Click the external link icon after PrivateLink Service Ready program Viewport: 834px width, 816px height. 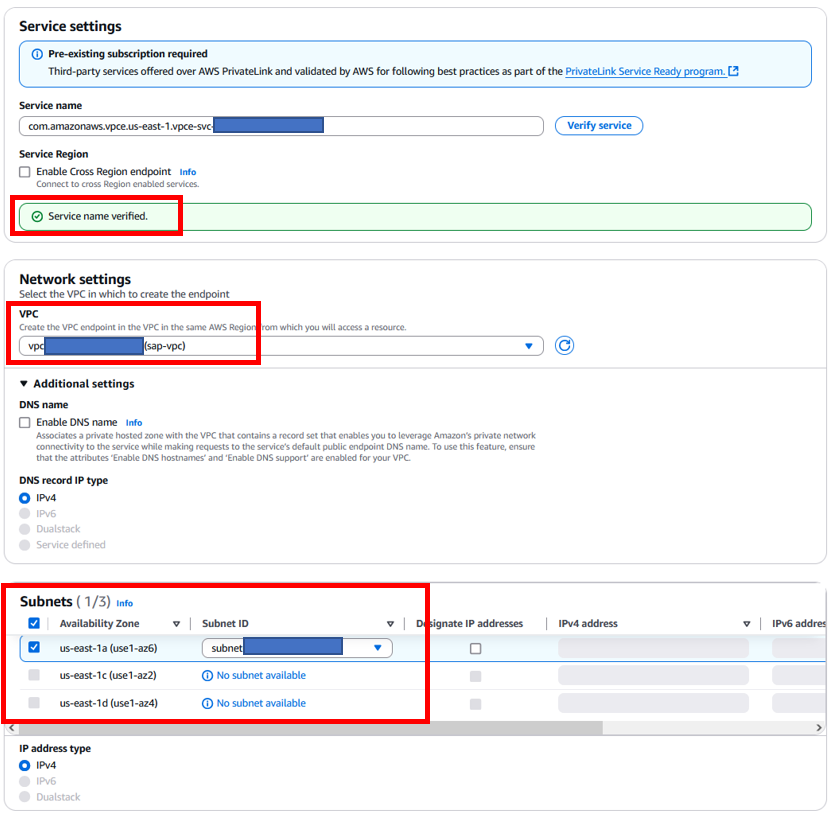[x=733, y=71]
